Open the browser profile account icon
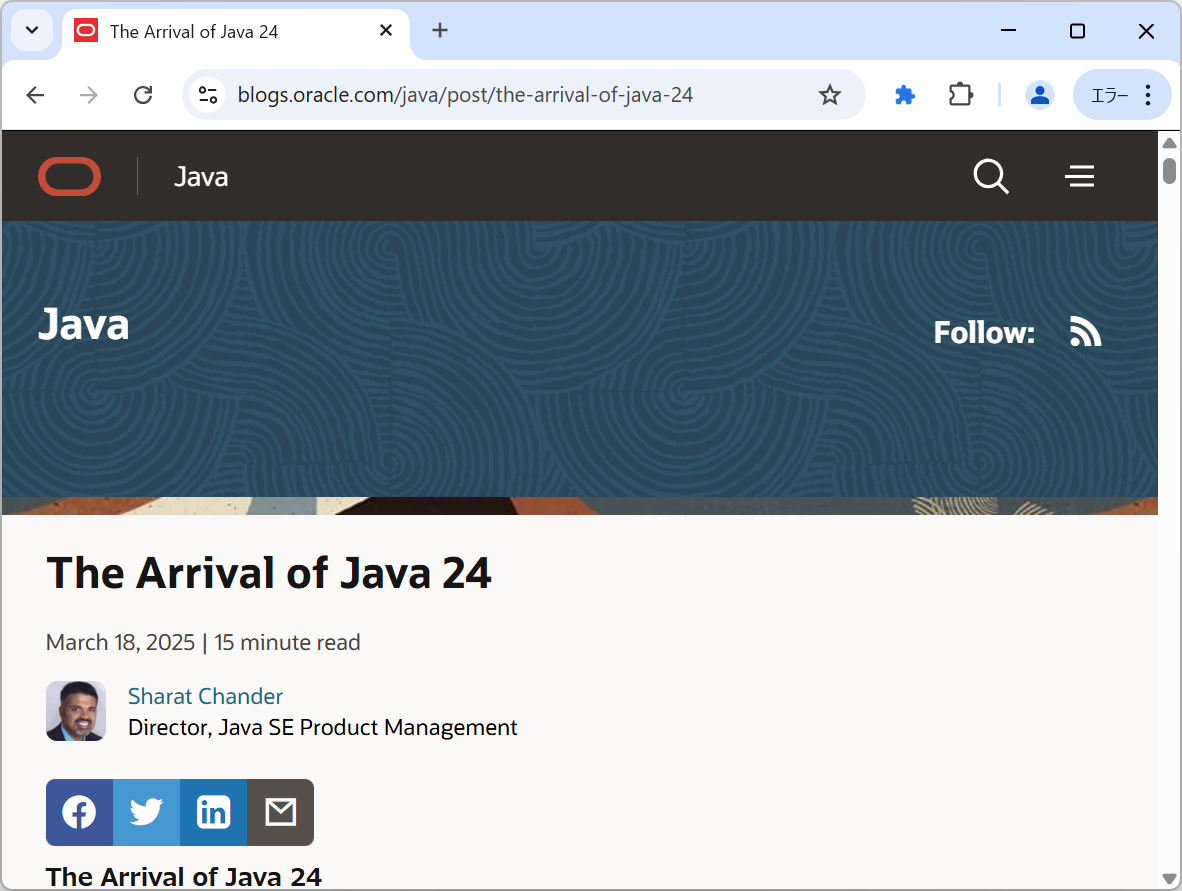The image size is (1182, 891). [x=1040, y=94]
